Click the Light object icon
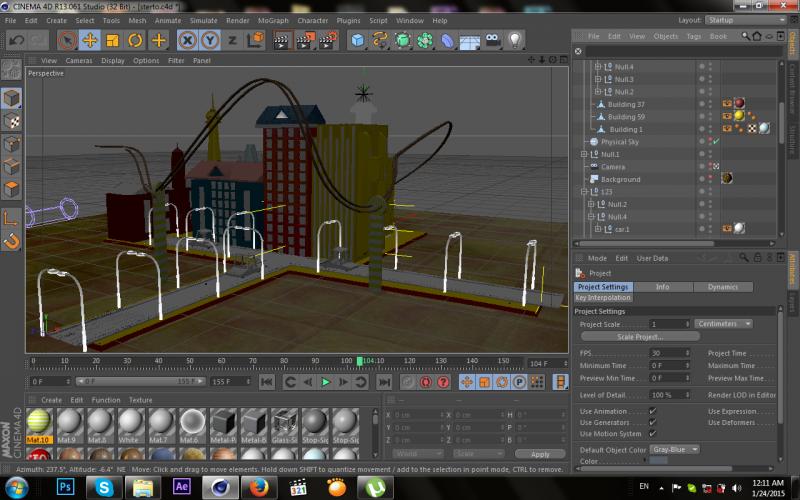Screen dimensions: 800x500 [515, 41]
